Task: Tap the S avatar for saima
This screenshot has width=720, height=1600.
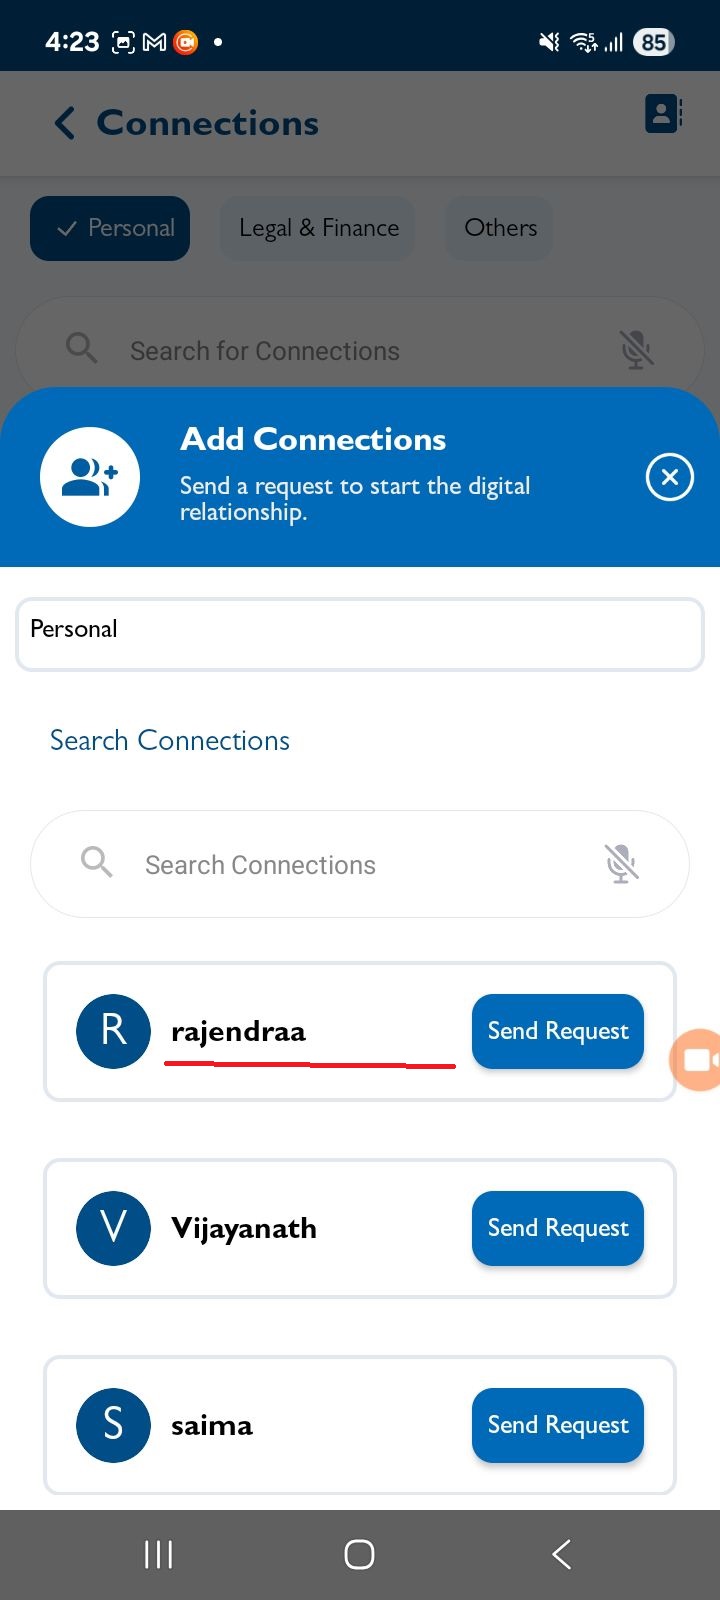Action: pos(113,1425)
